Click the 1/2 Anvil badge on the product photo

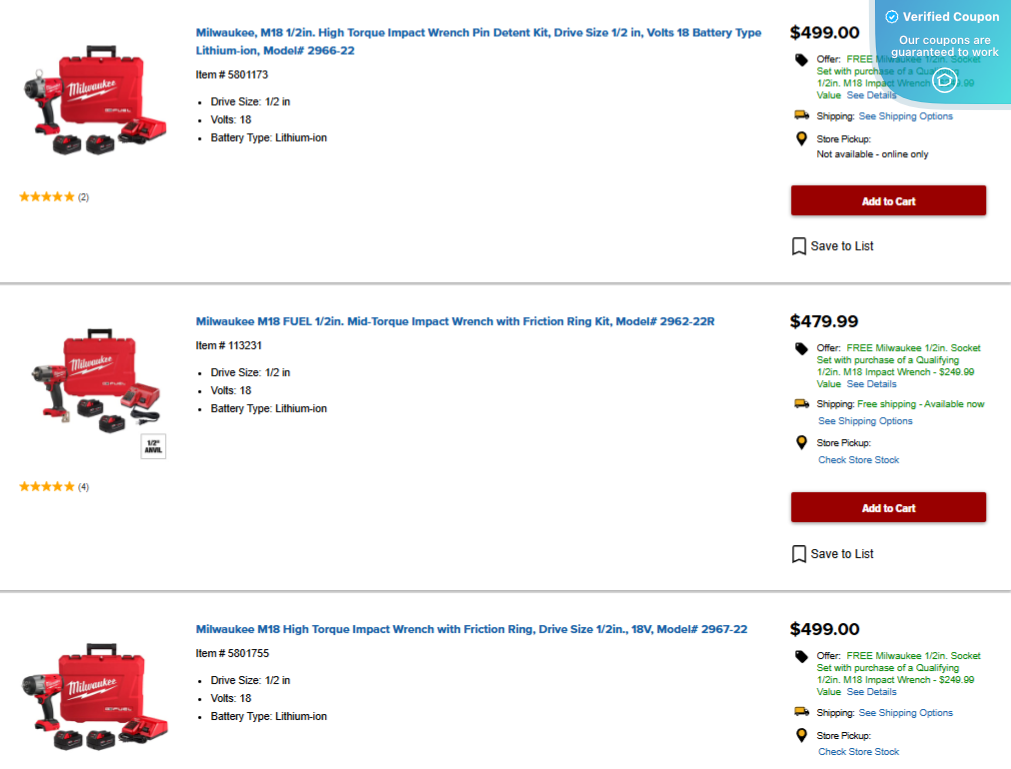tap(152, 445)
